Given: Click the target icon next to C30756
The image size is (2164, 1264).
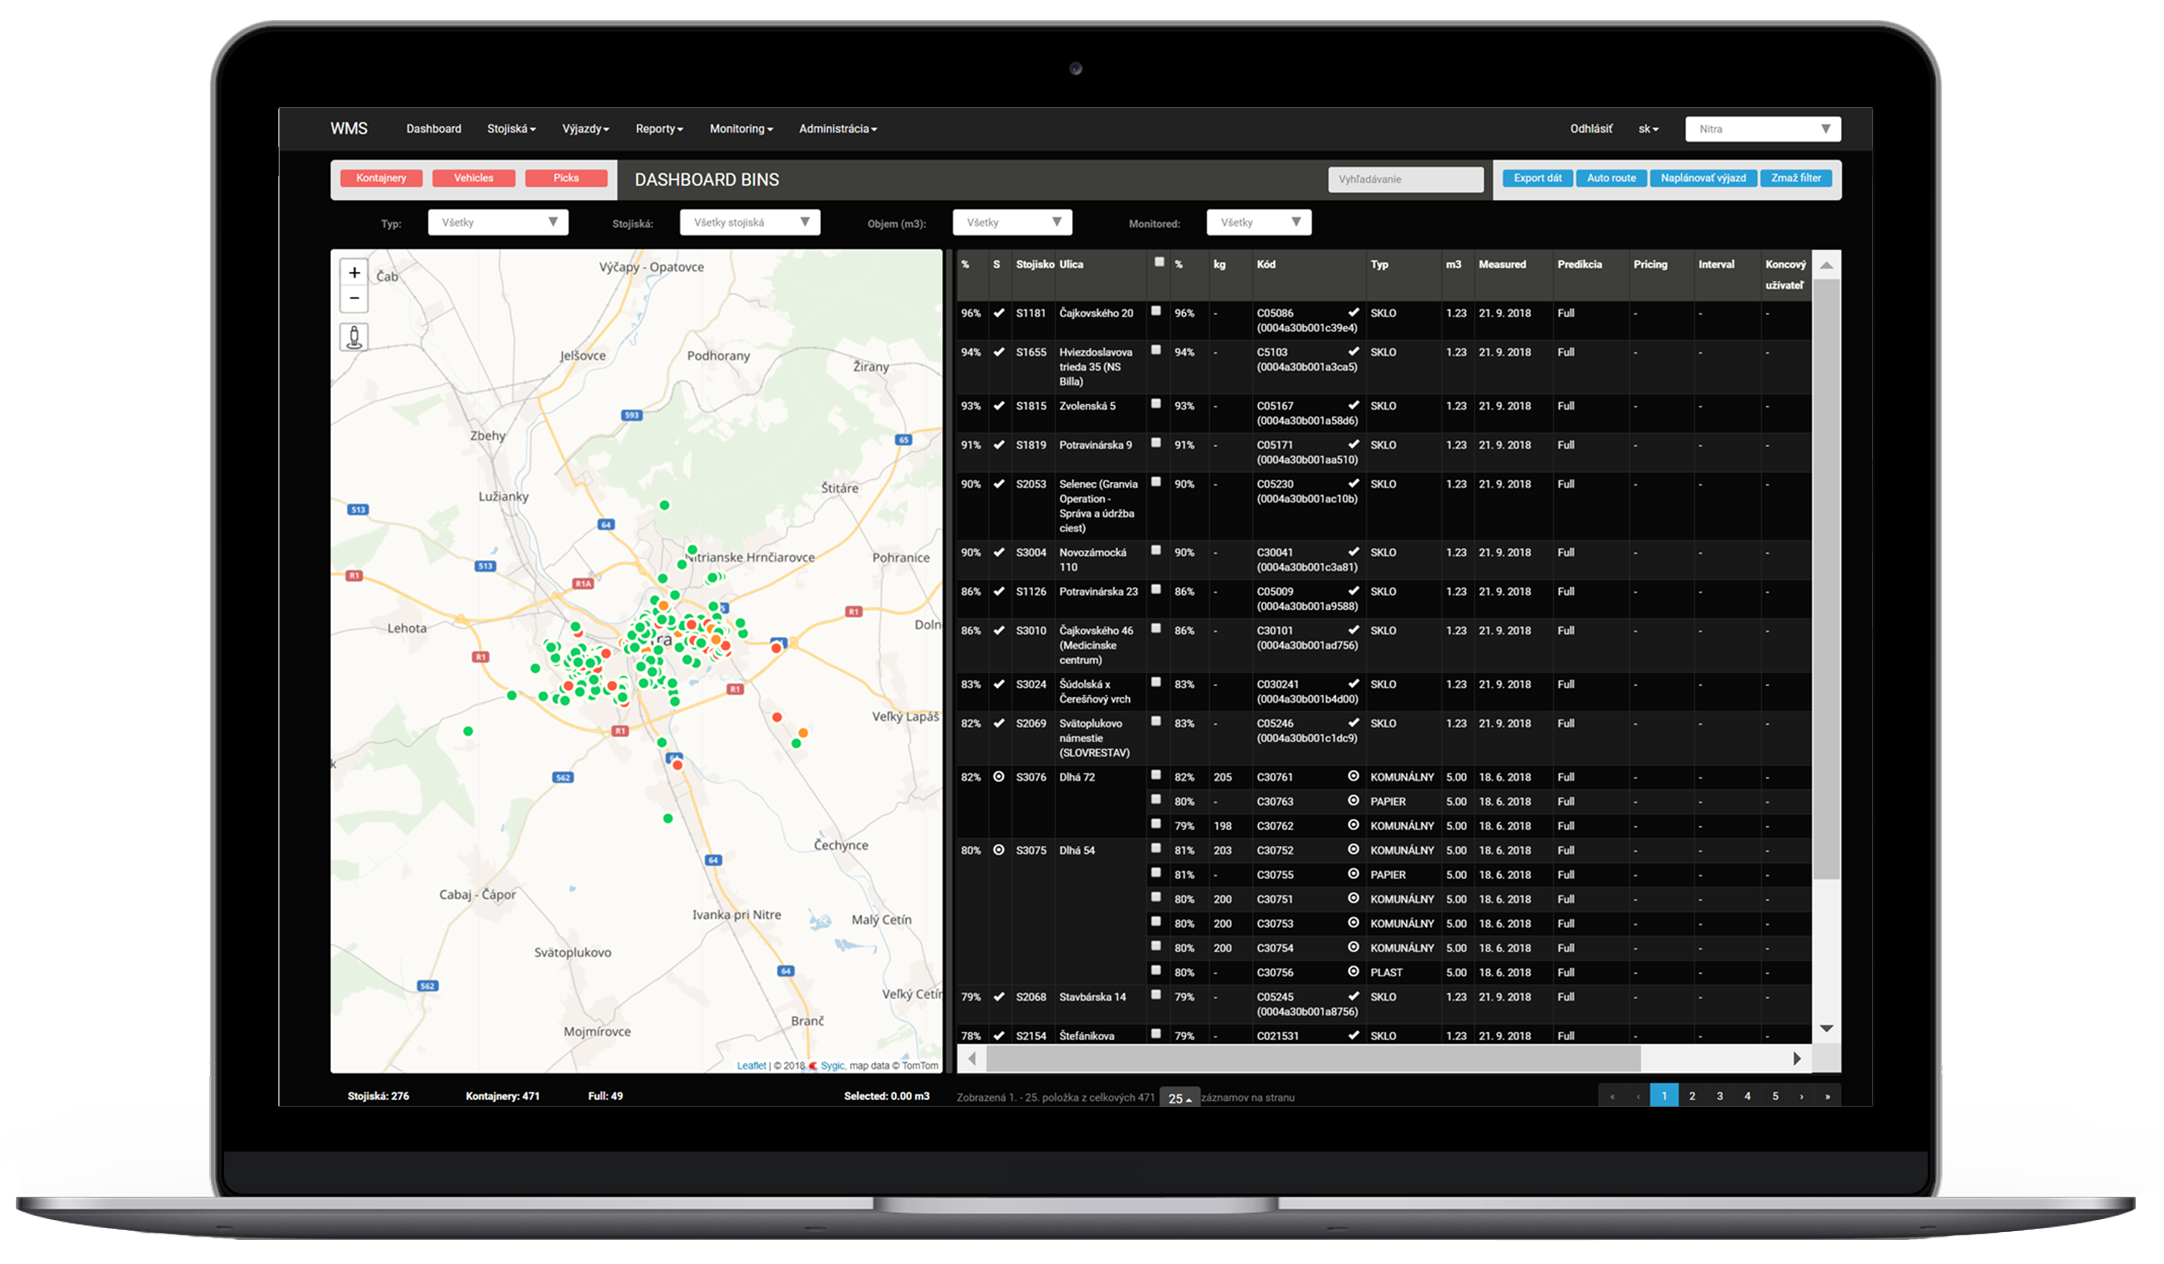Looking at the screenshot, I should click(x=1353, y=971).
